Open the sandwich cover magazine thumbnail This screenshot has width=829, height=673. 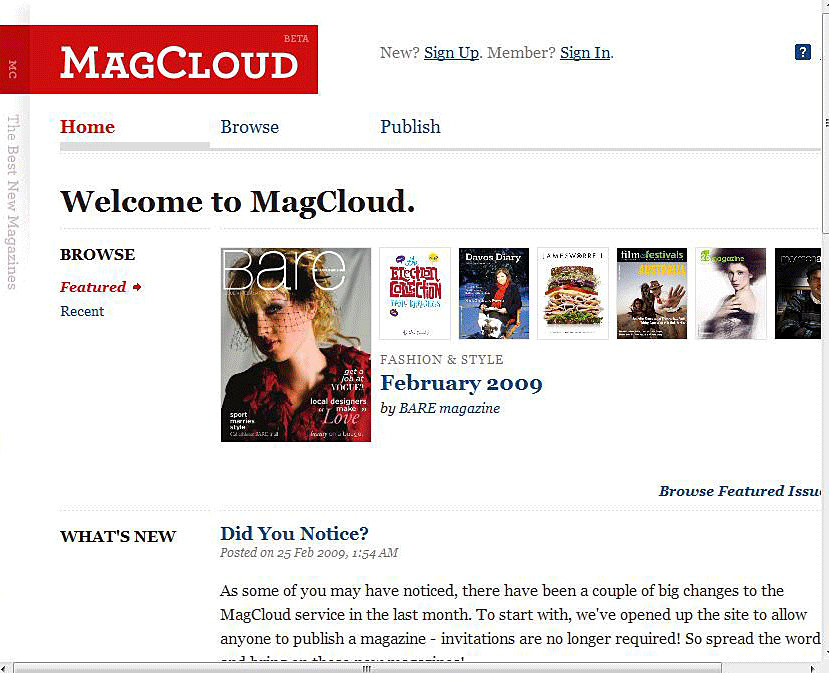click(x=573, y=293)
